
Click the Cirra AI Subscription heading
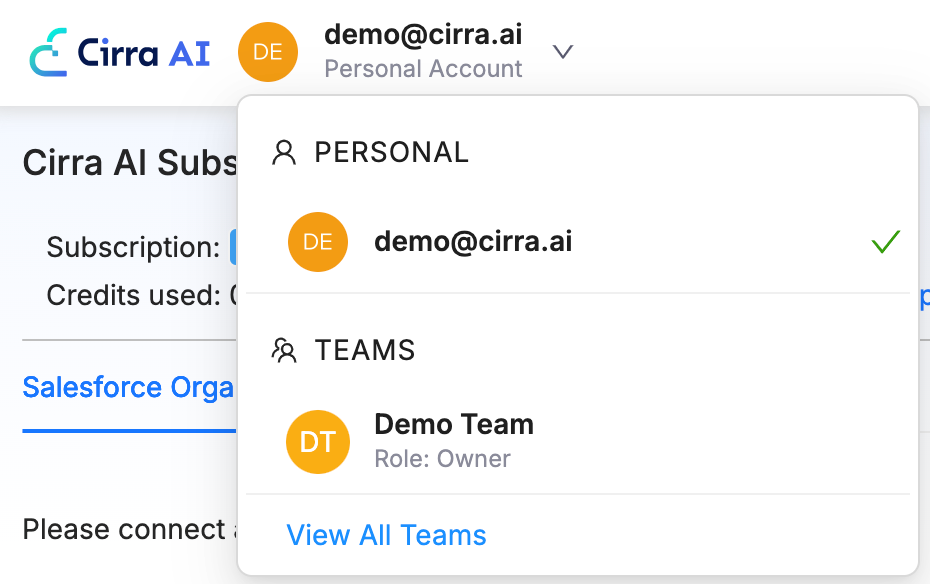tap(130, 163)
